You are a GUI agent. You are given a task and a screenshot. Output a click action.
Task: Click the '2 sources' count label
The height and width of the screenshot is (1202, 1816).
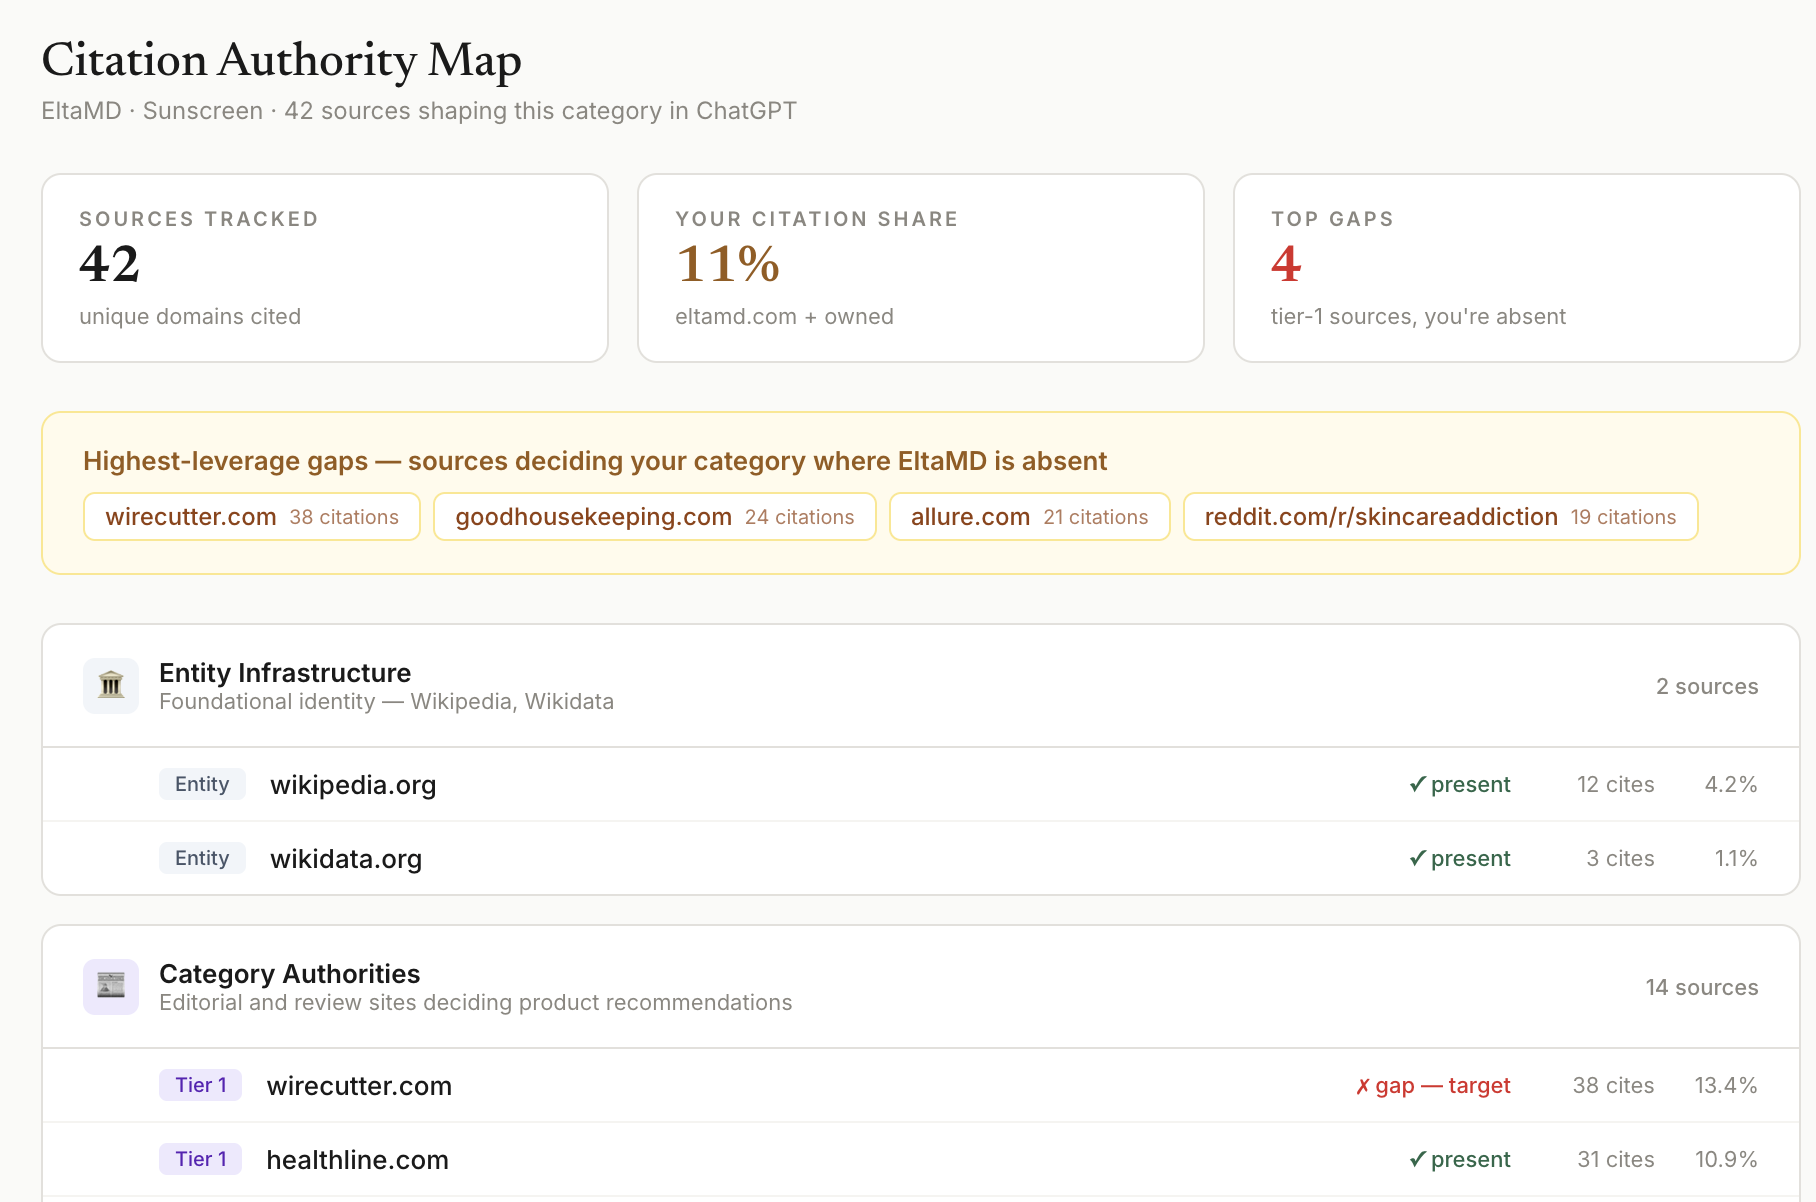coord(1707,687)
